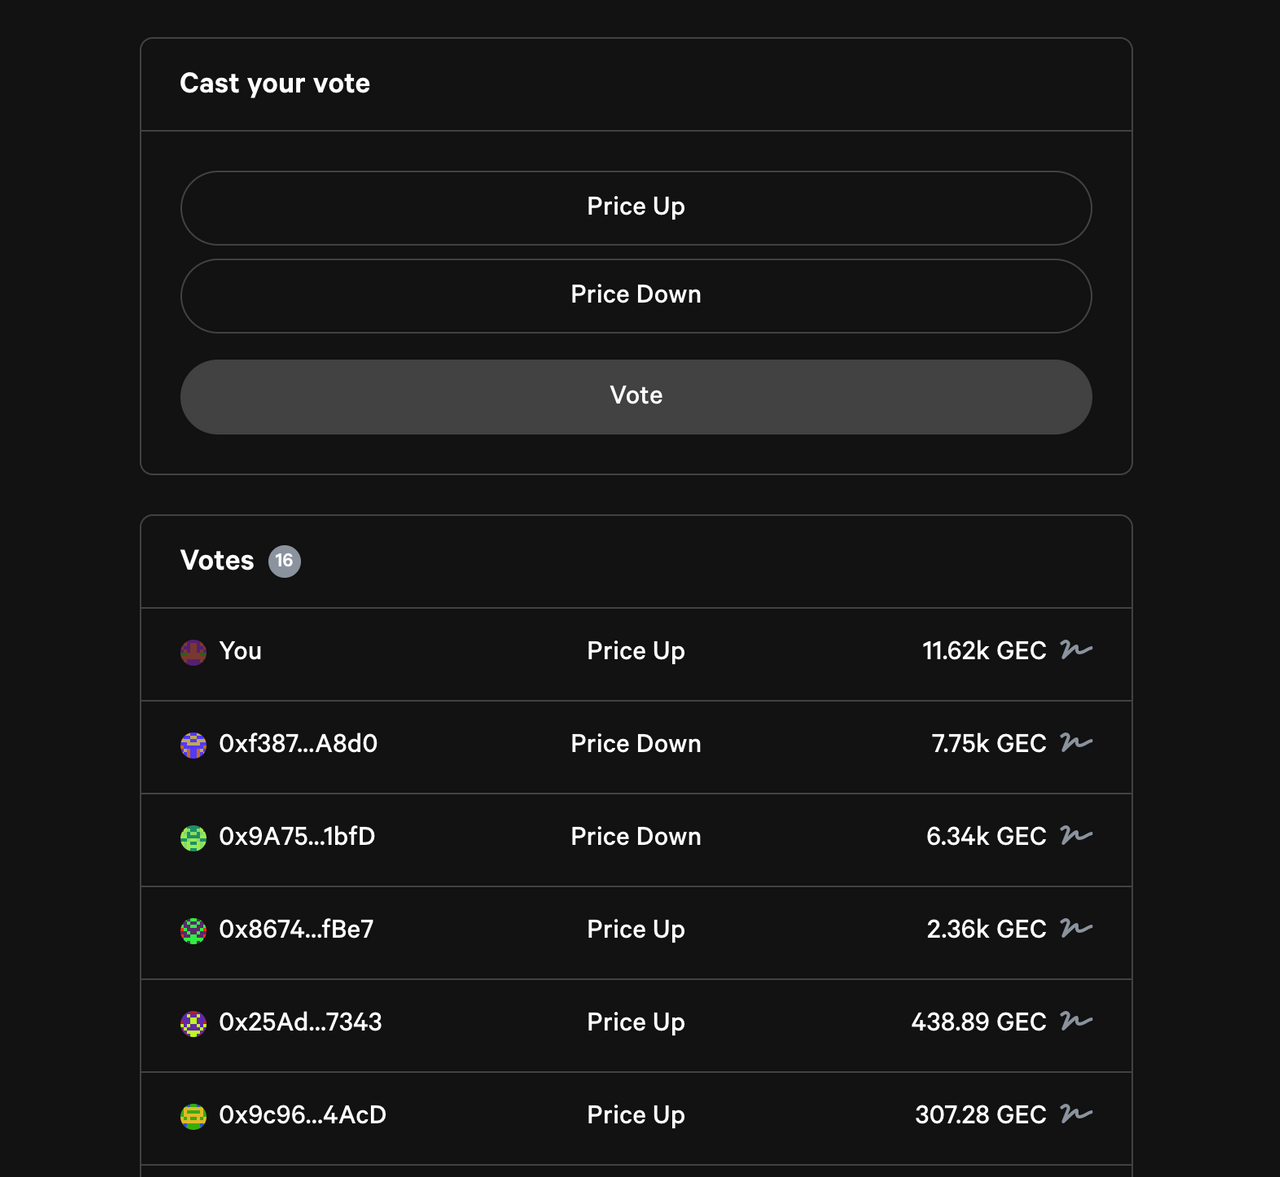This screenshot has width=1280, height=1177.
Task: Open signature icon beside 307.28 GEC
Action: [x=1076, y=1114]
